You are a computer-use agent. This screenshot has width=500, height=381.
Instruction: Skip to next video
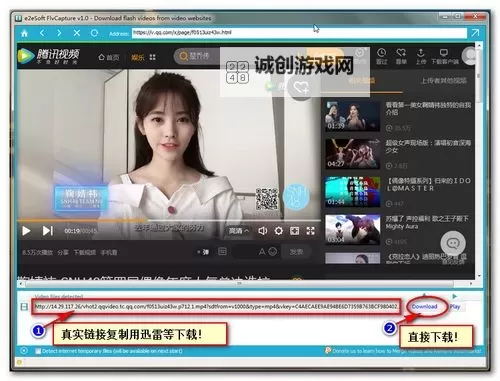click(x=47, y=231)
